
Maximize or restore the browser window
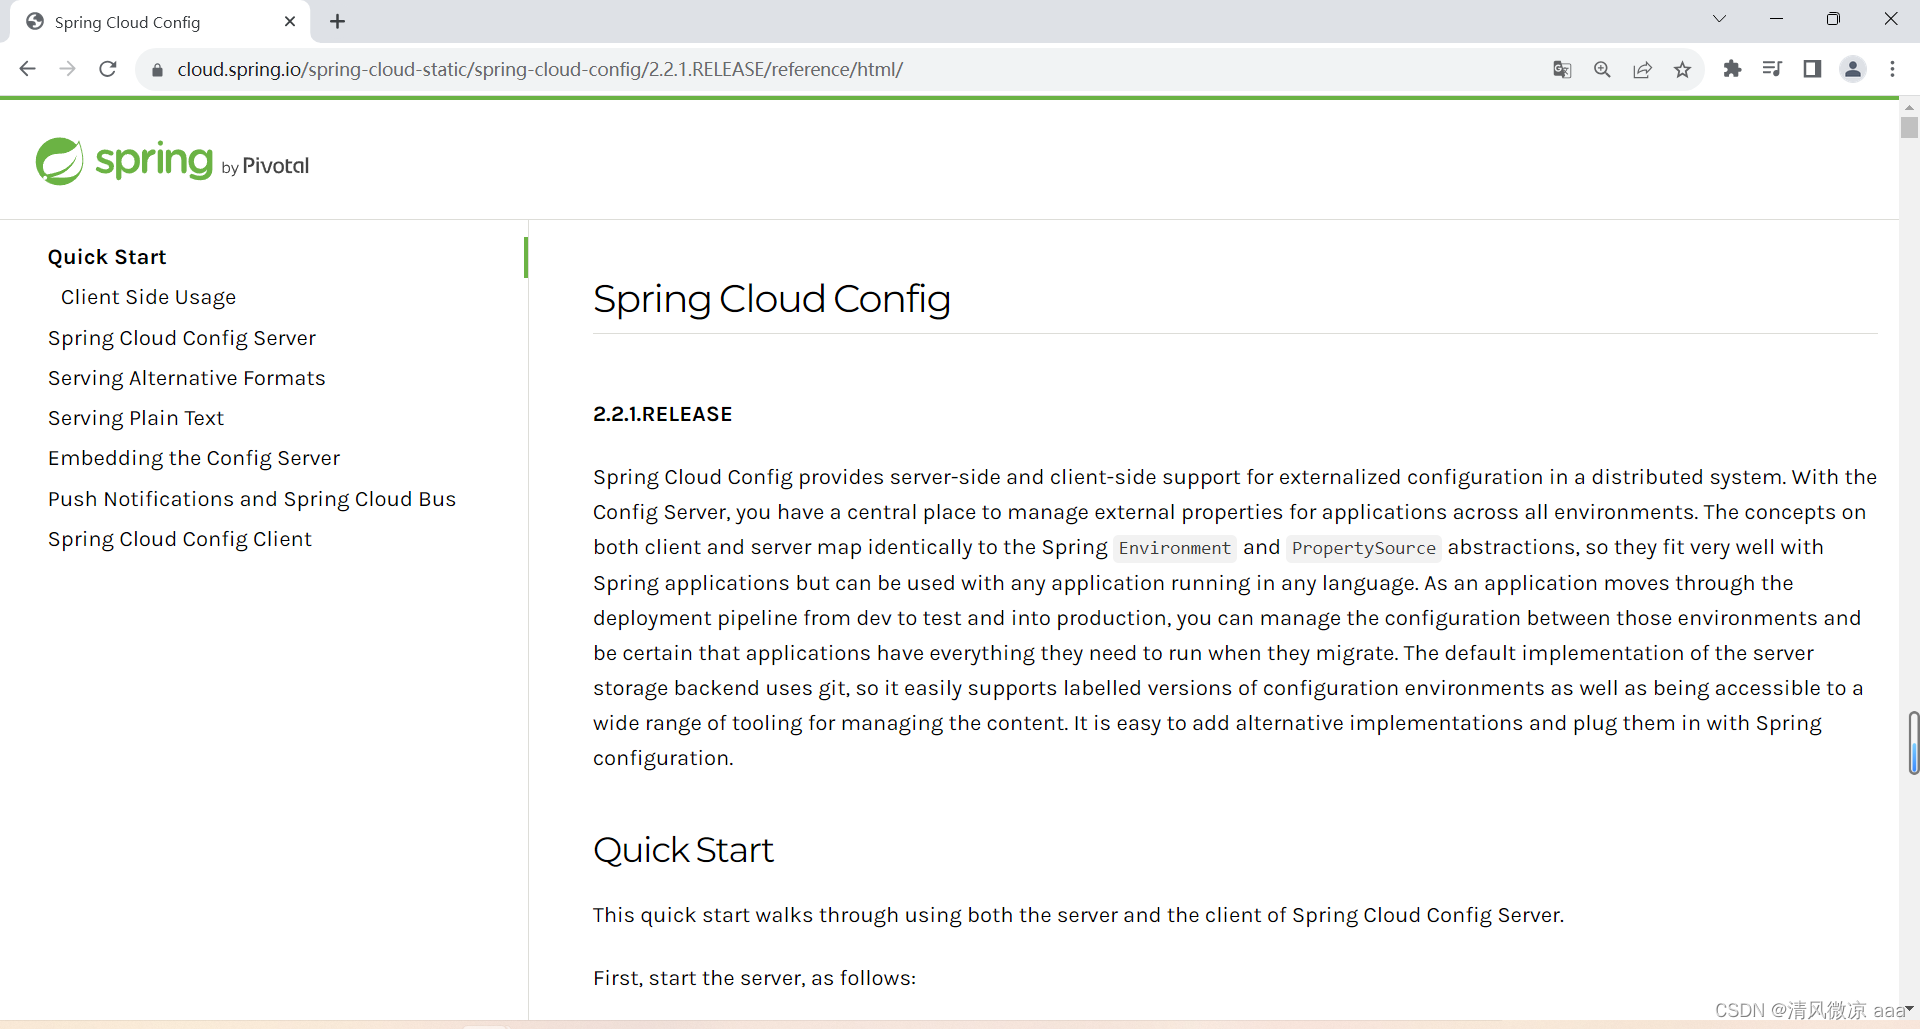[x=1833, y=19]
